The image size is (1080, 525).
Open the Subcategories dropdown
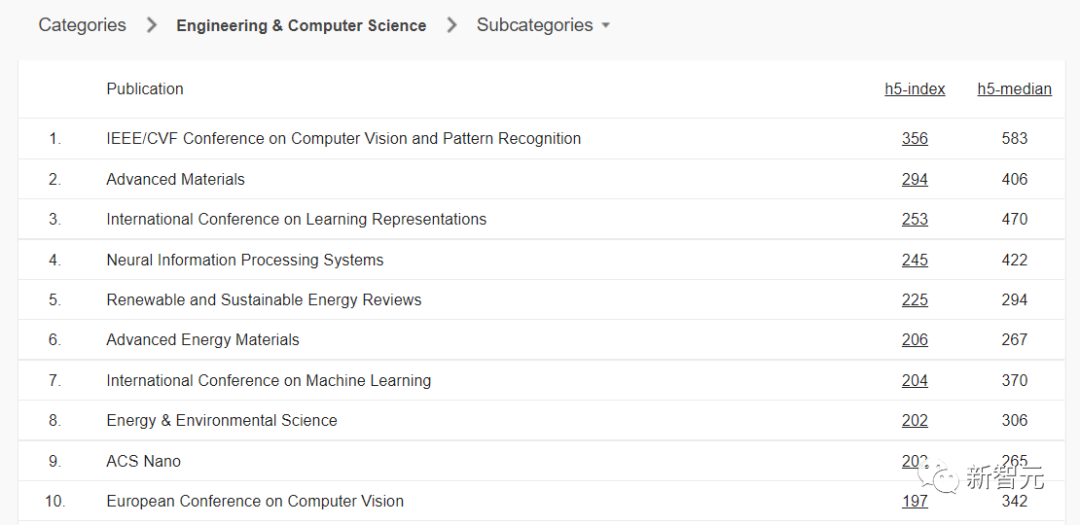[x=542, y=25]
